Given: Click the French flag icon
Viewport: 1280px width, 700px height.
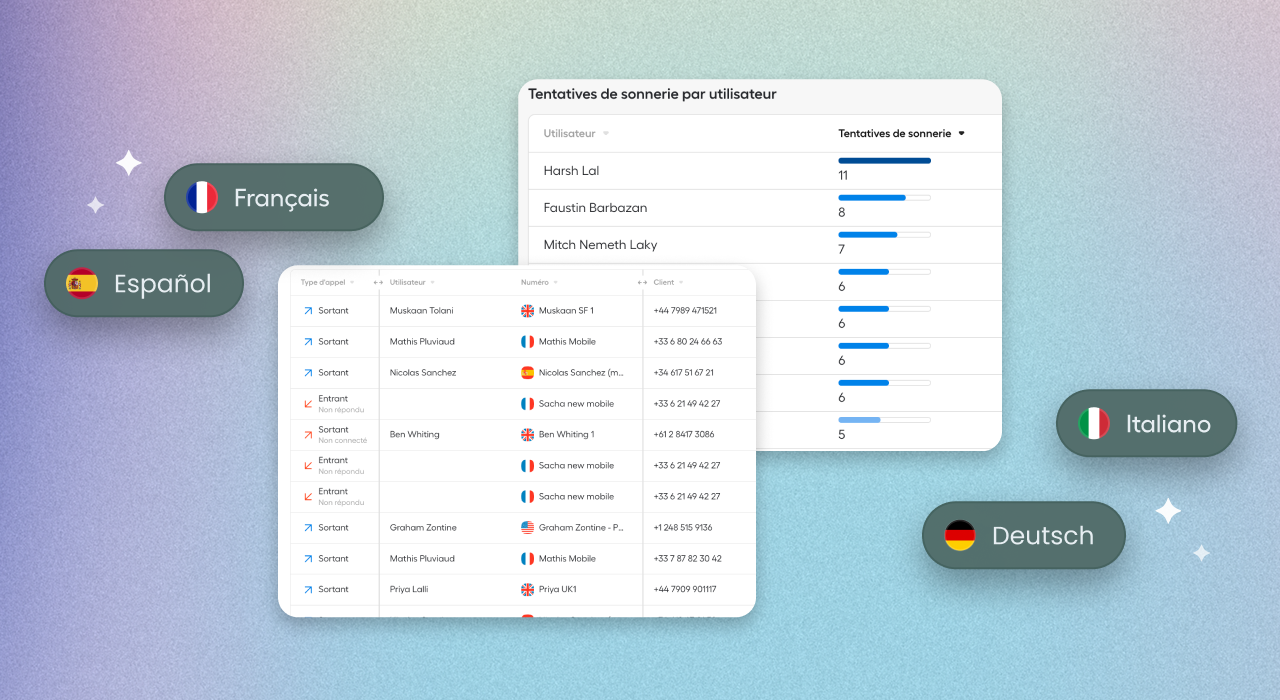Looking at the screenshot, I should coord(202,197).
